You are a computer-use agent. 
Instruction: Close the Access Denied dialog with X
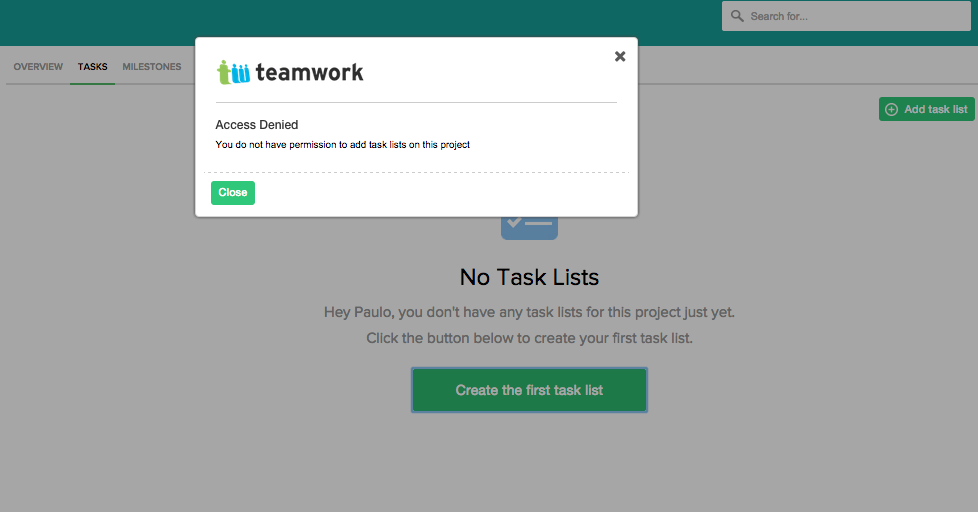pos(619,56)
